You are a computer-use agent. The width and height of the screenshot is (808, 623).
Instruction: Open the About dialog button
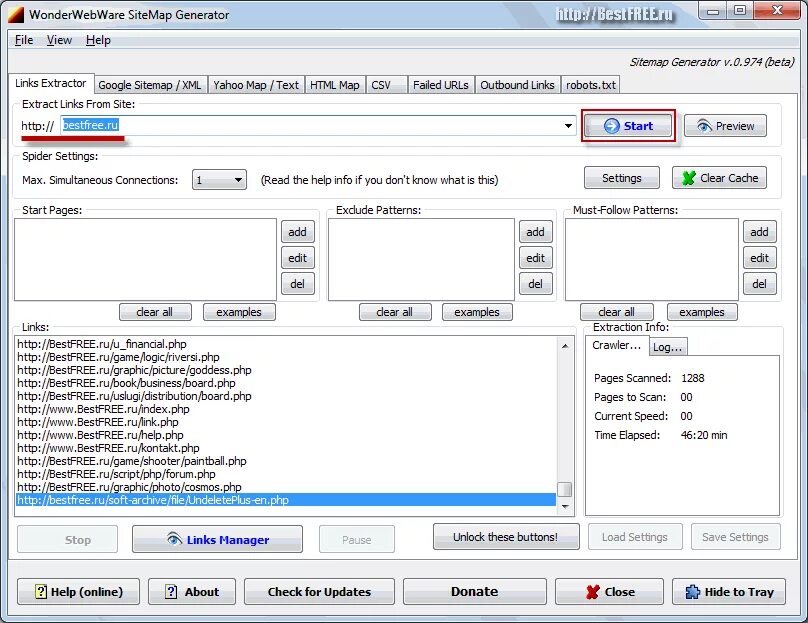tap(192, 592)
